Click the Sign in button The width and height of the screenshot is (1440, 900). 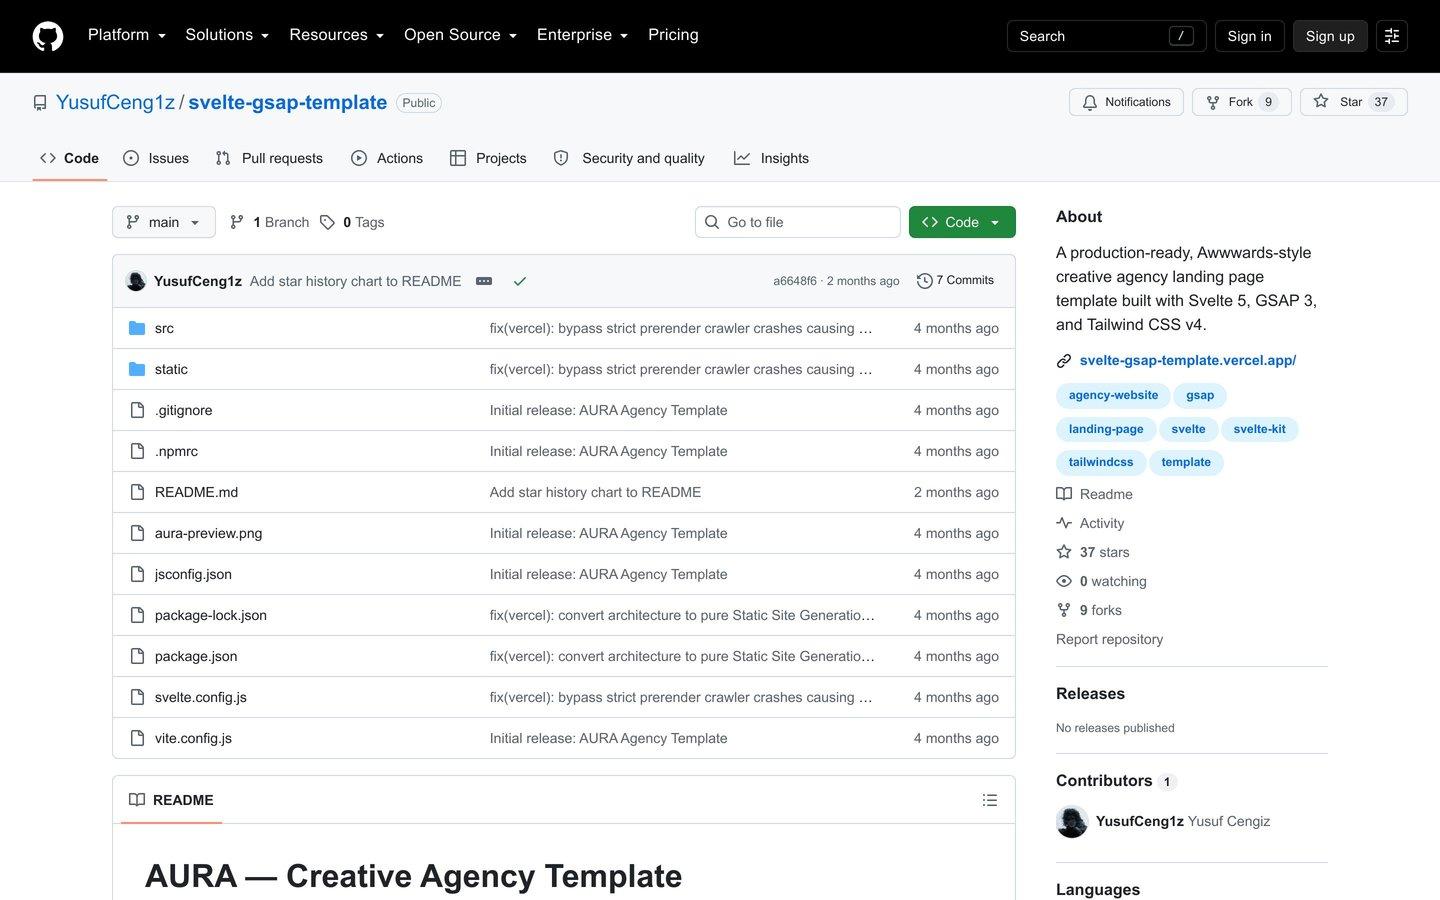pos(1249,36)
